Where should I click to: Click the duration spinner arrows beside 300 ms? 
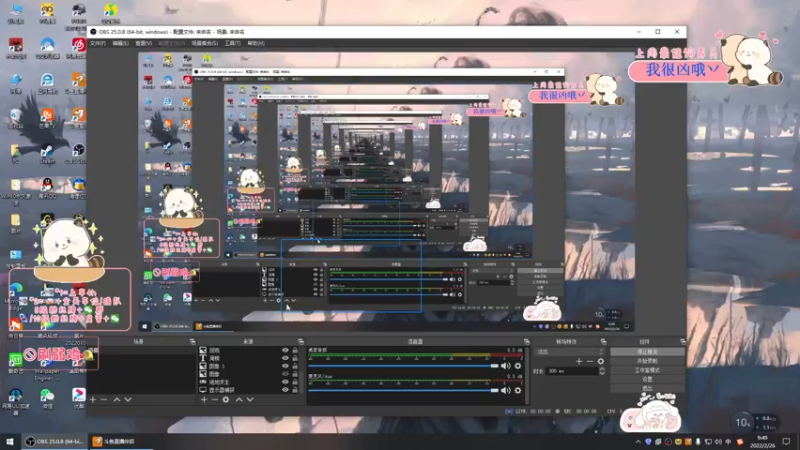click(602, 371)
